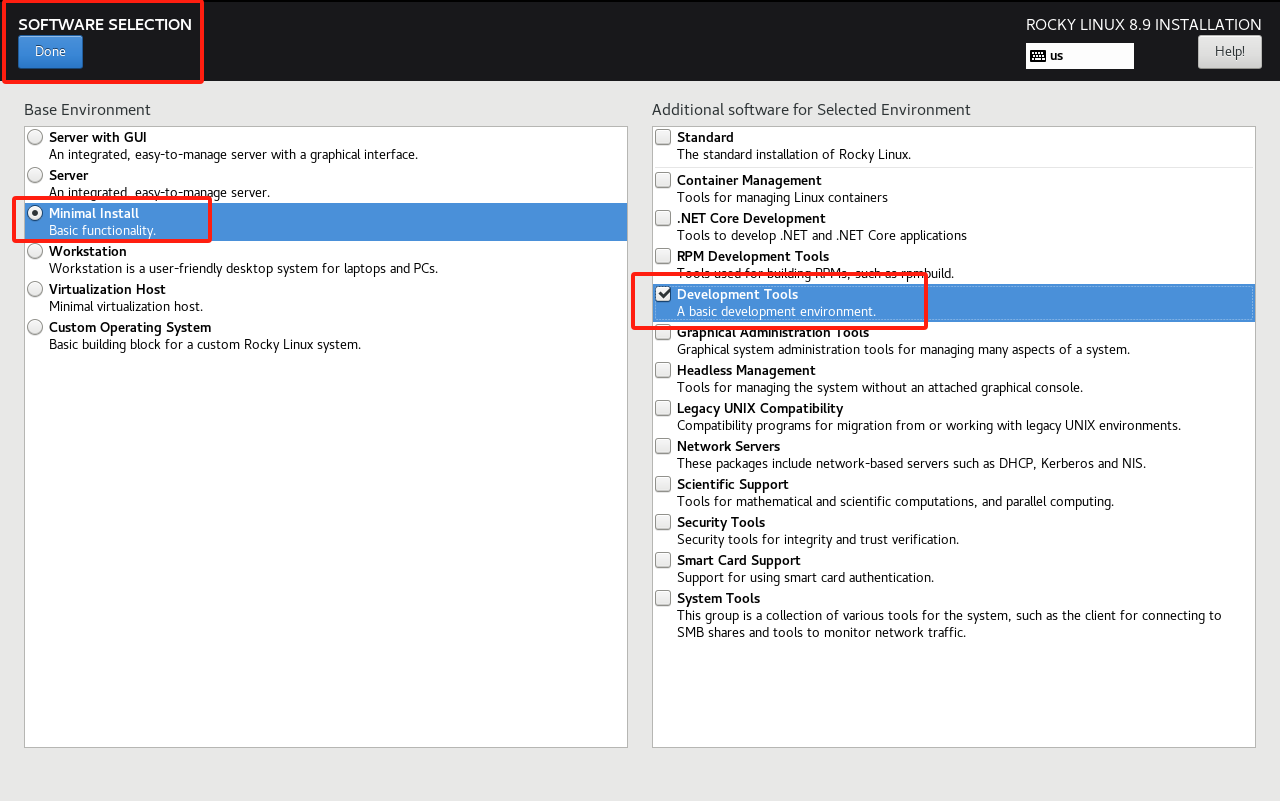
Task: Click the Done button
Action: click(x=50, y=52)
